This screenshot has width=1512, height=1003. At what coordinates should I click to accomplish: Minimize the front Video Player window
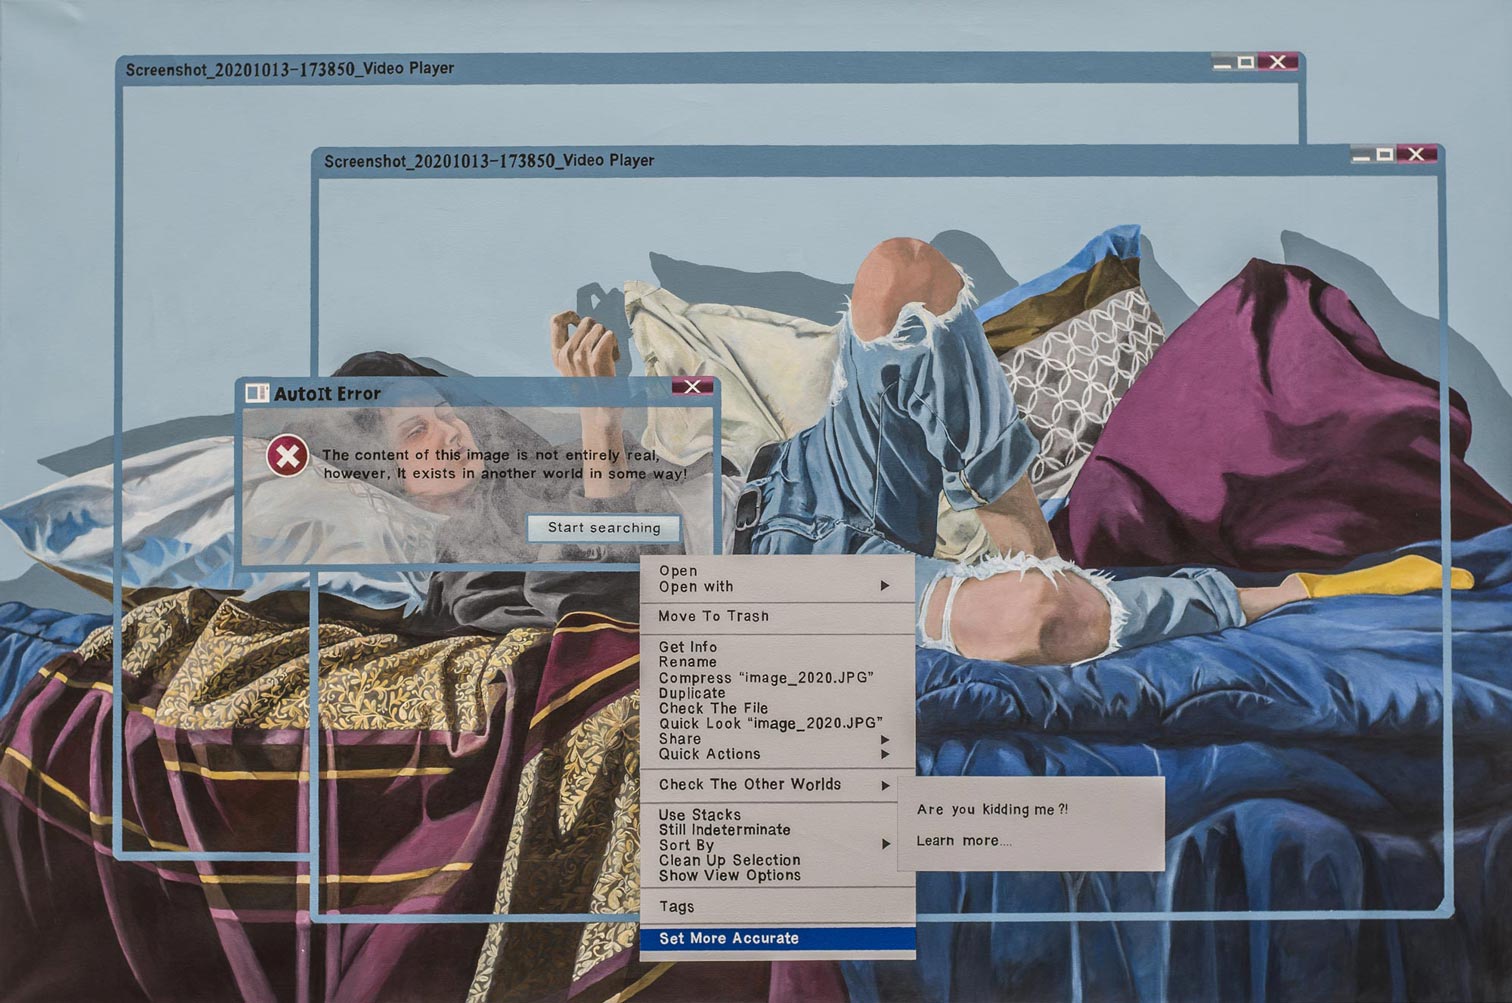click(x=1361, y=155)
